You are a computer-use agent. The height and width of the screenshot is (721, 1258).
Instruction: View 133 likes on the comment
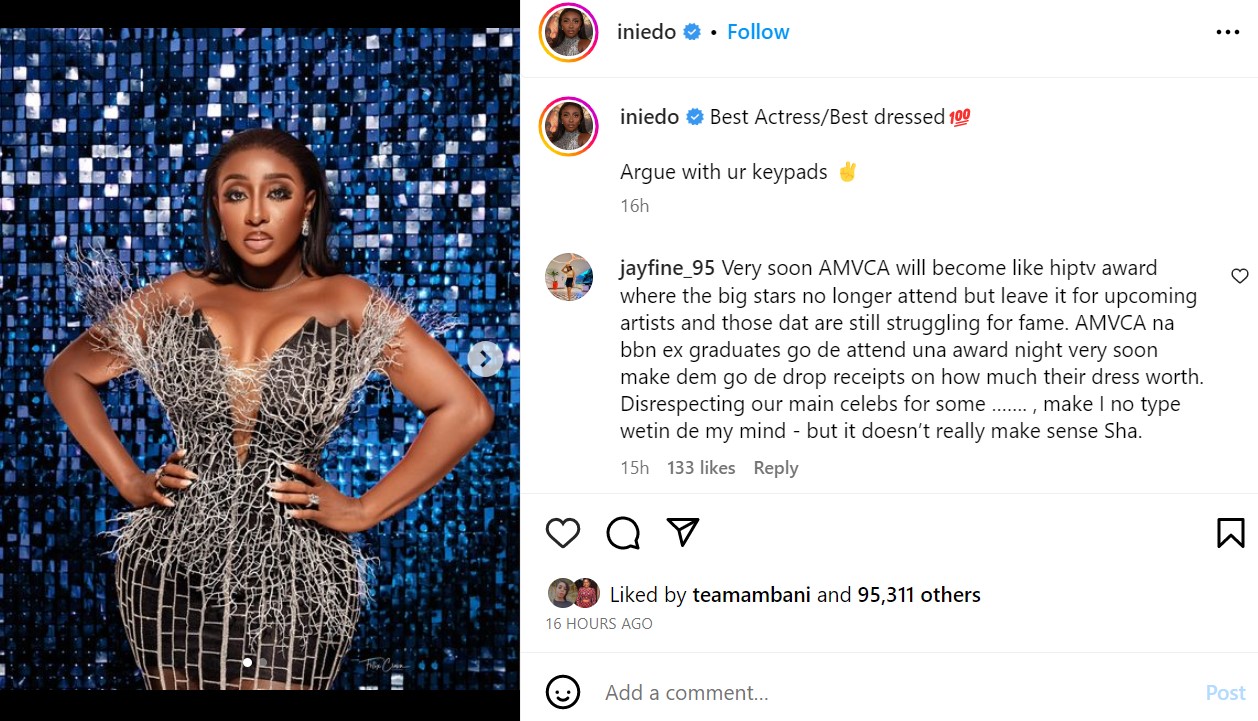click(701, 468)
